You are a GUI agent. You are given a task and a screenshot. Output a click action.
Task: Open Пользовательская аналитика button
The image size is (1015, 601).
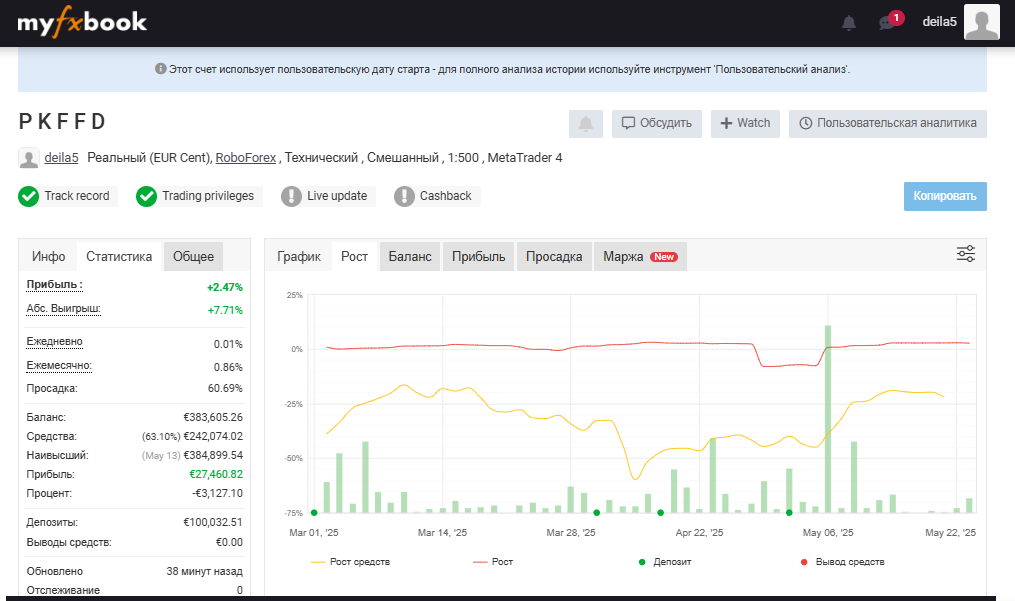click(x=887, y=123)
